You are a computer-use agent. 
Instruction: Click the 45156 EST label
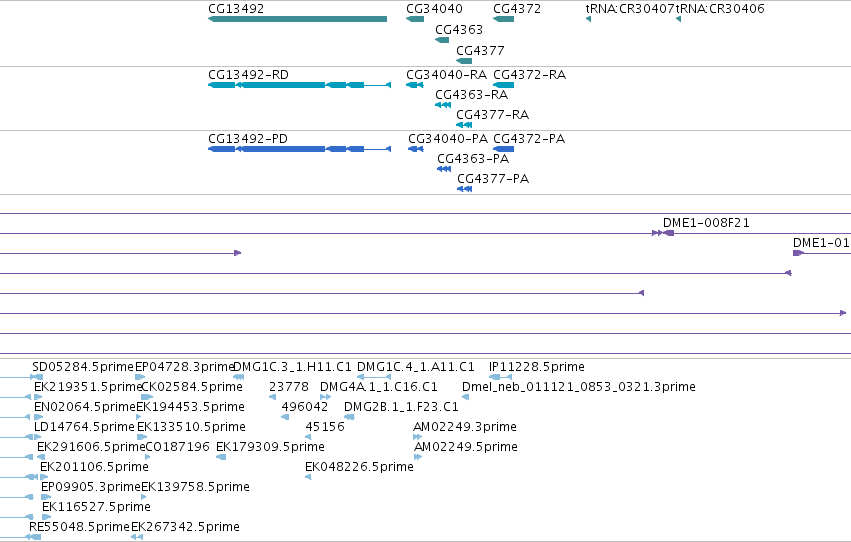click(325, 427)
